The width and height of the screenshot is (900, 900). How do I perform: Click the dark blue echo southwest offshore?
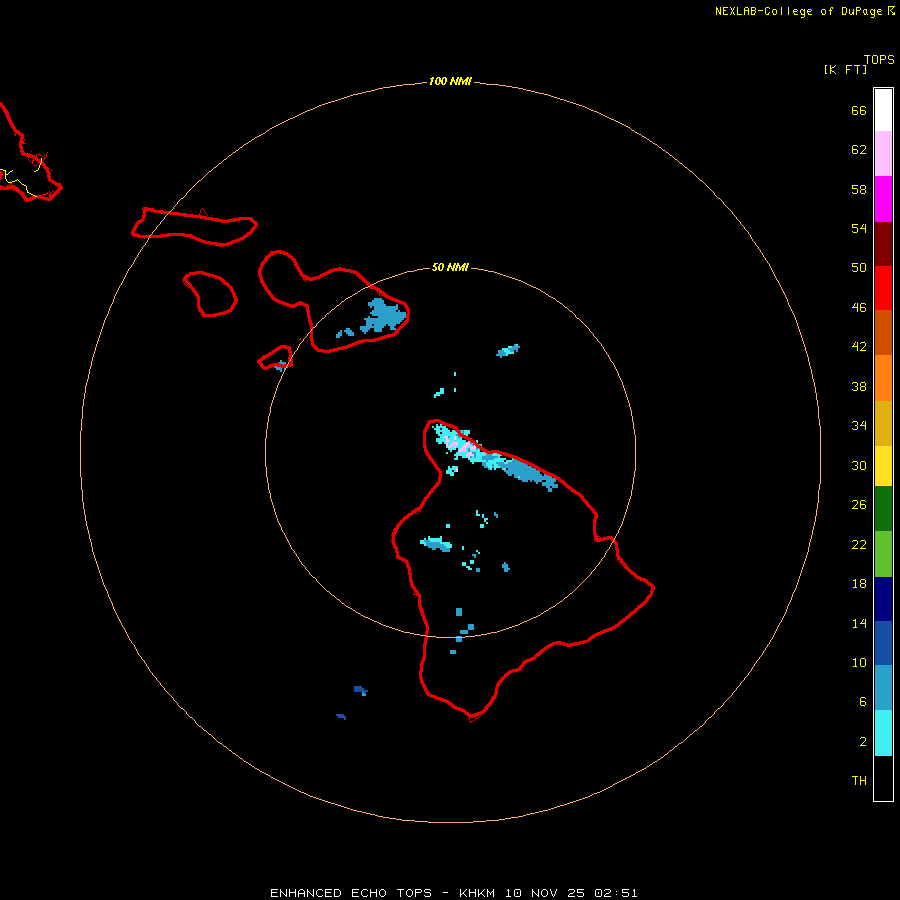pos(360,690)
